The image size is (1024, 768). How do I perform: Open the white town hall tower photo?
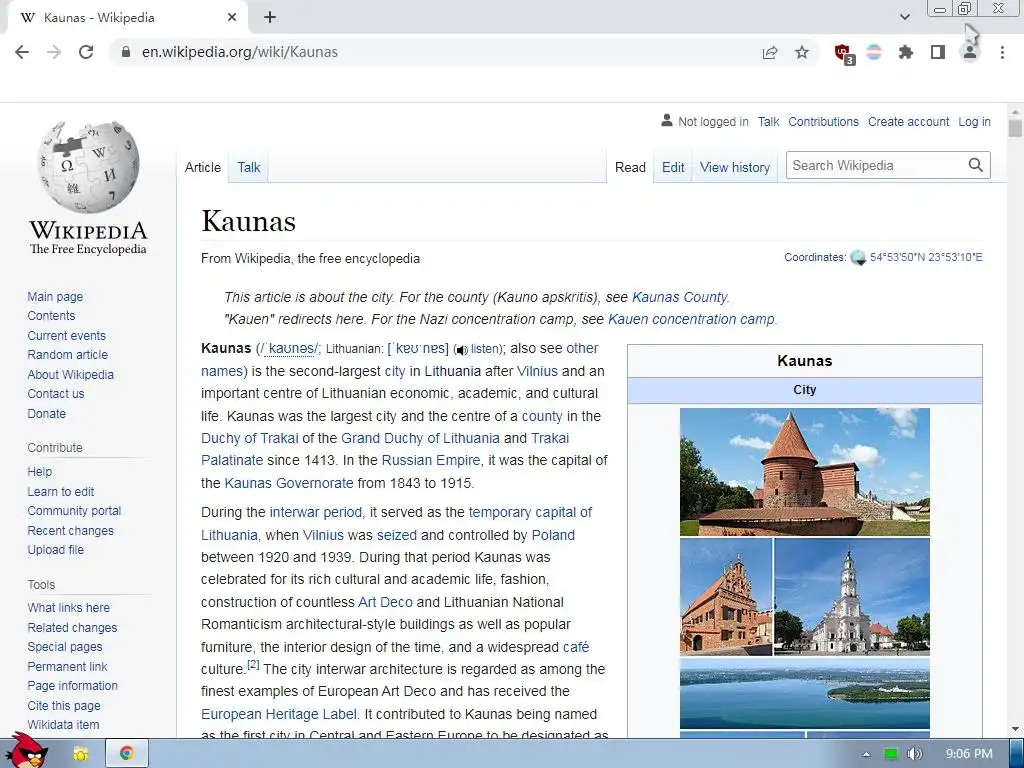point(852,596)
